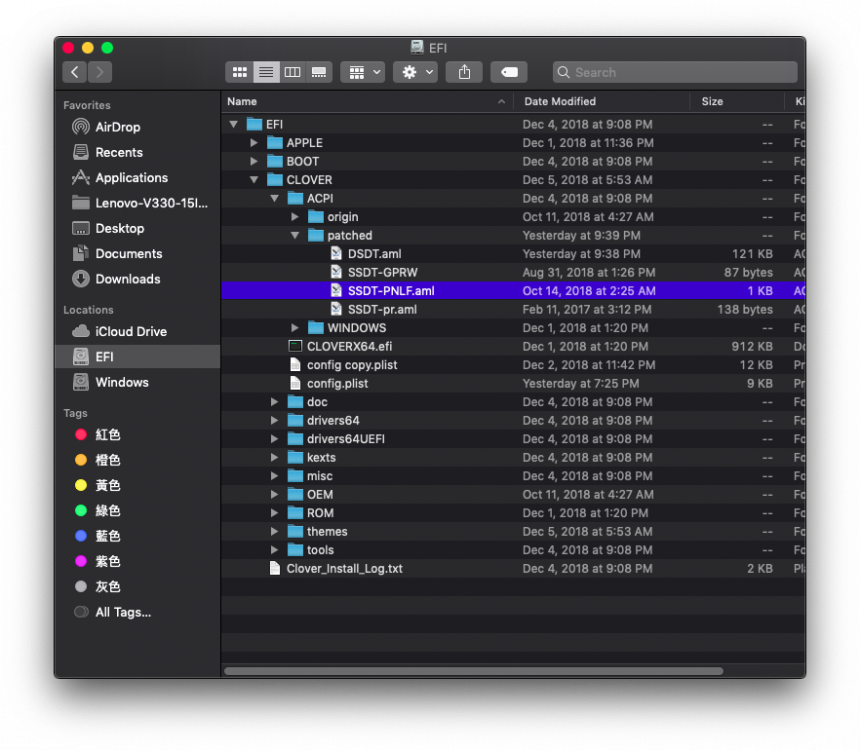The image size is (860, 750).
Task: Go forward with the right arrow button
Action: tap(100, 72)
